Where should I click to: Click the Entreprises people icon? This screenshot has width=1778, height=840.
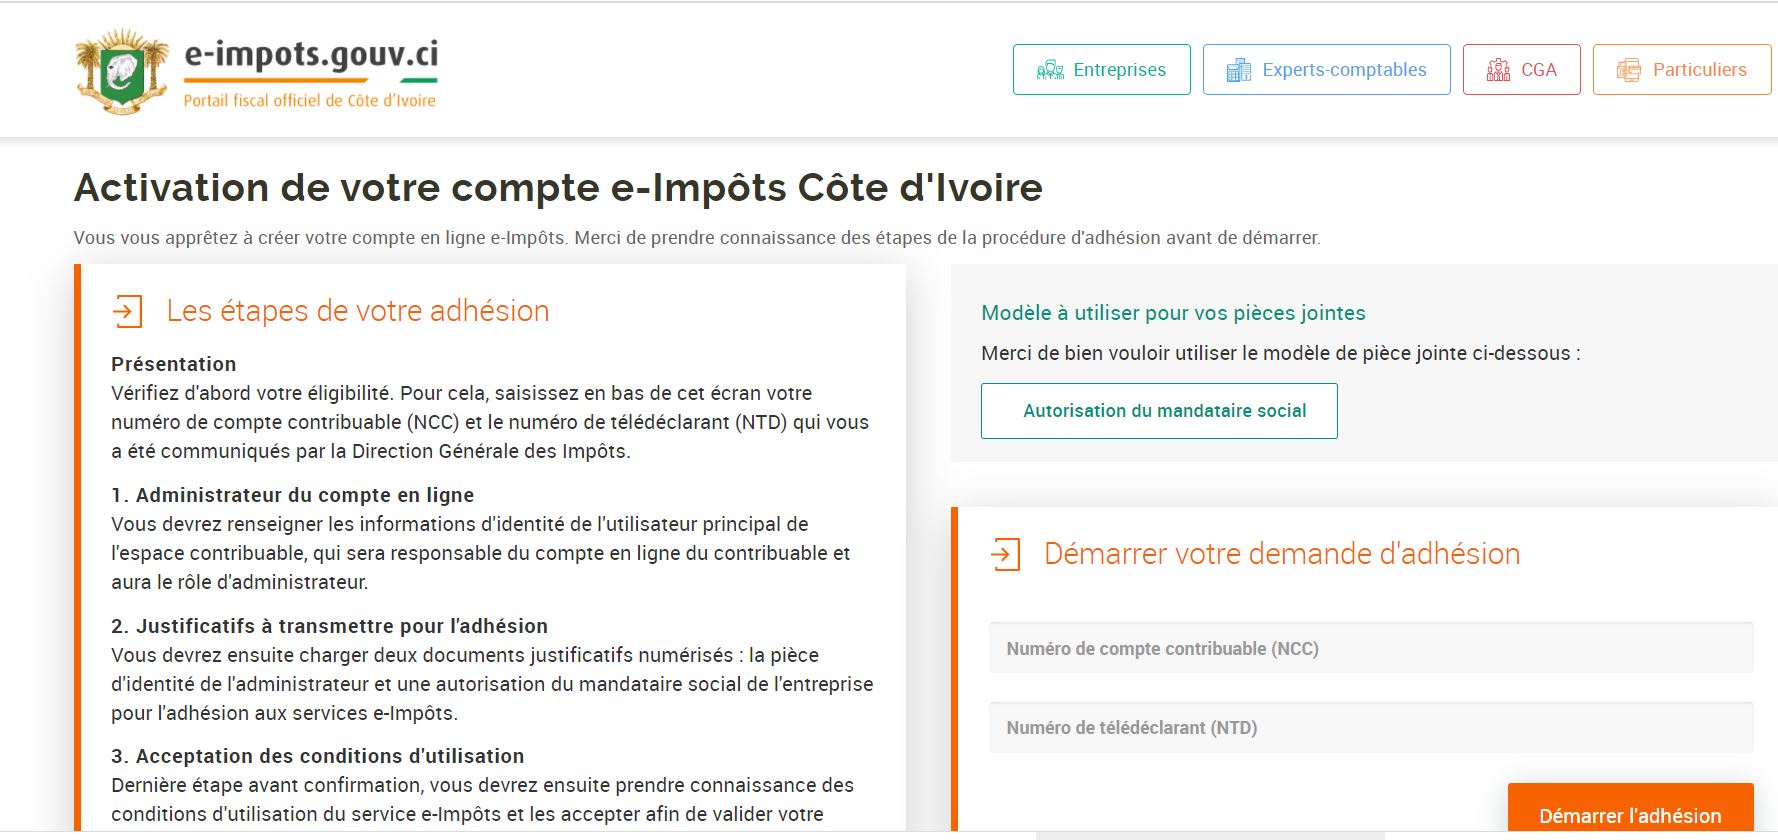pos(1050,70)
